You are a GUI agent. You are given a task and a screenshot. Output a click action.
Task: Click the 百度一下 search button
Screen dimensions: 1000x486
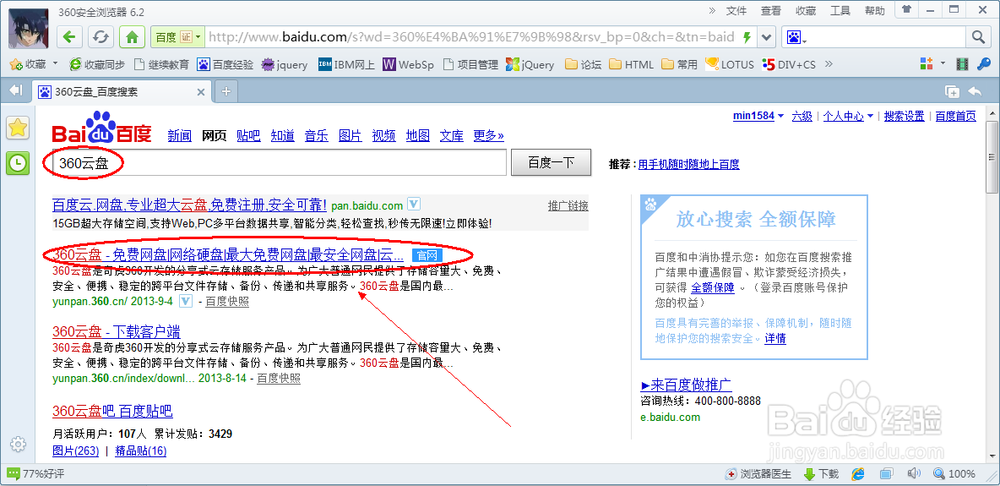pyautogui.click(x=551, y=163)
